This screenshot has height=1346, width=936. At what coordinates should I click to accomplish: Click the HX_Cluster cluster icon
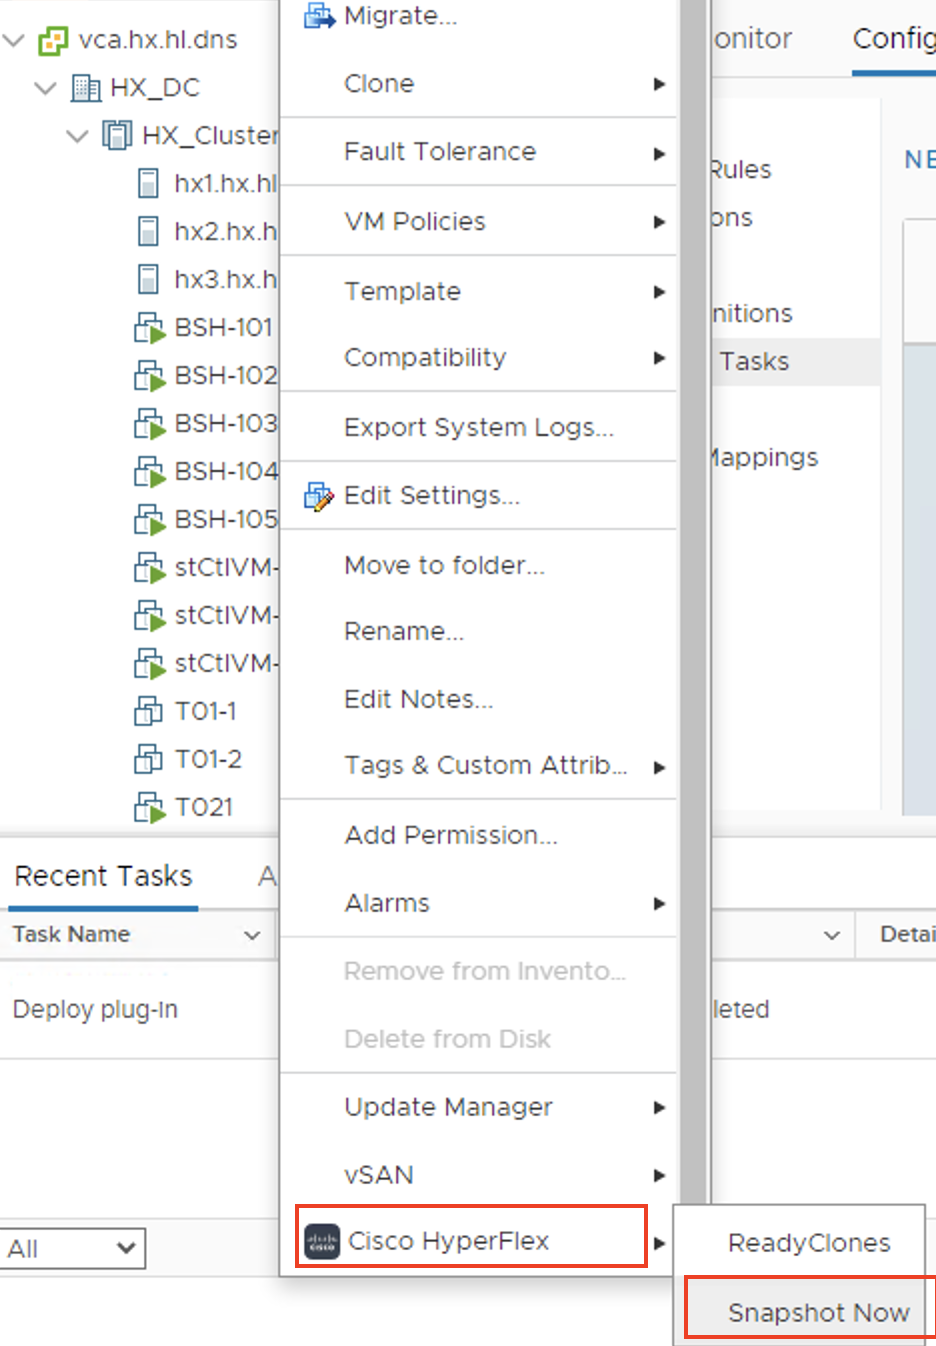[x=117, y=135]
